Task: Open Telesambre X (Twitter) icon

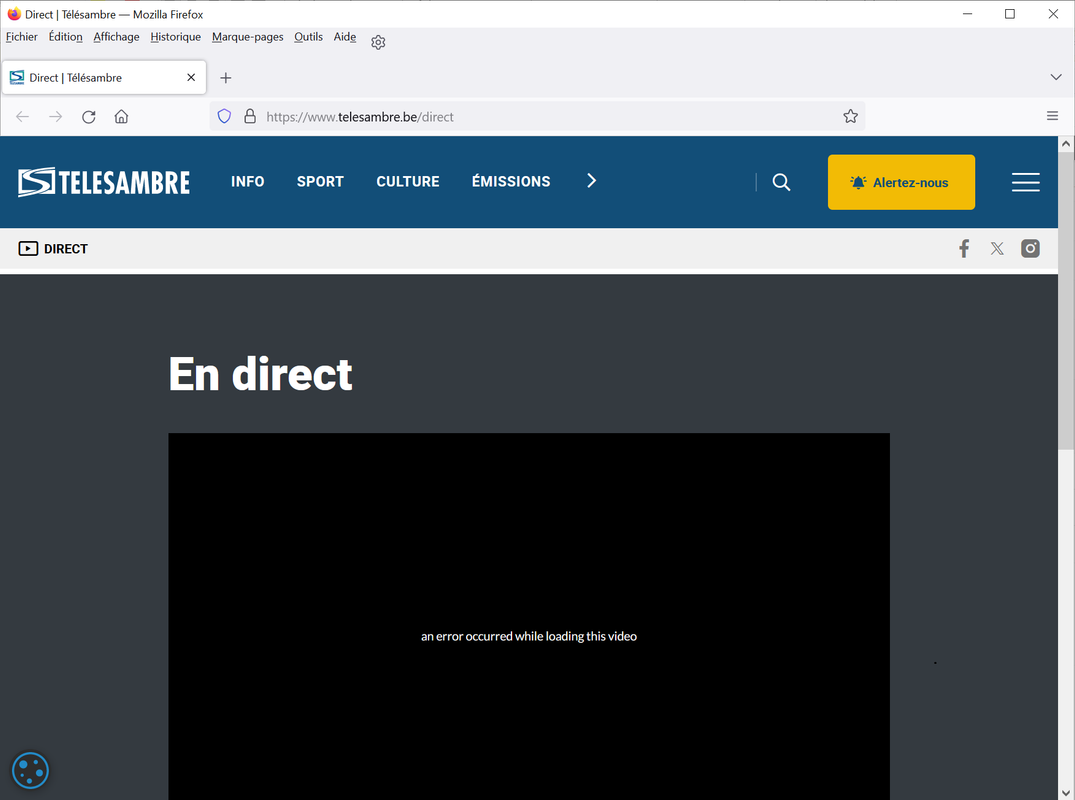Action: coord(997,248)
